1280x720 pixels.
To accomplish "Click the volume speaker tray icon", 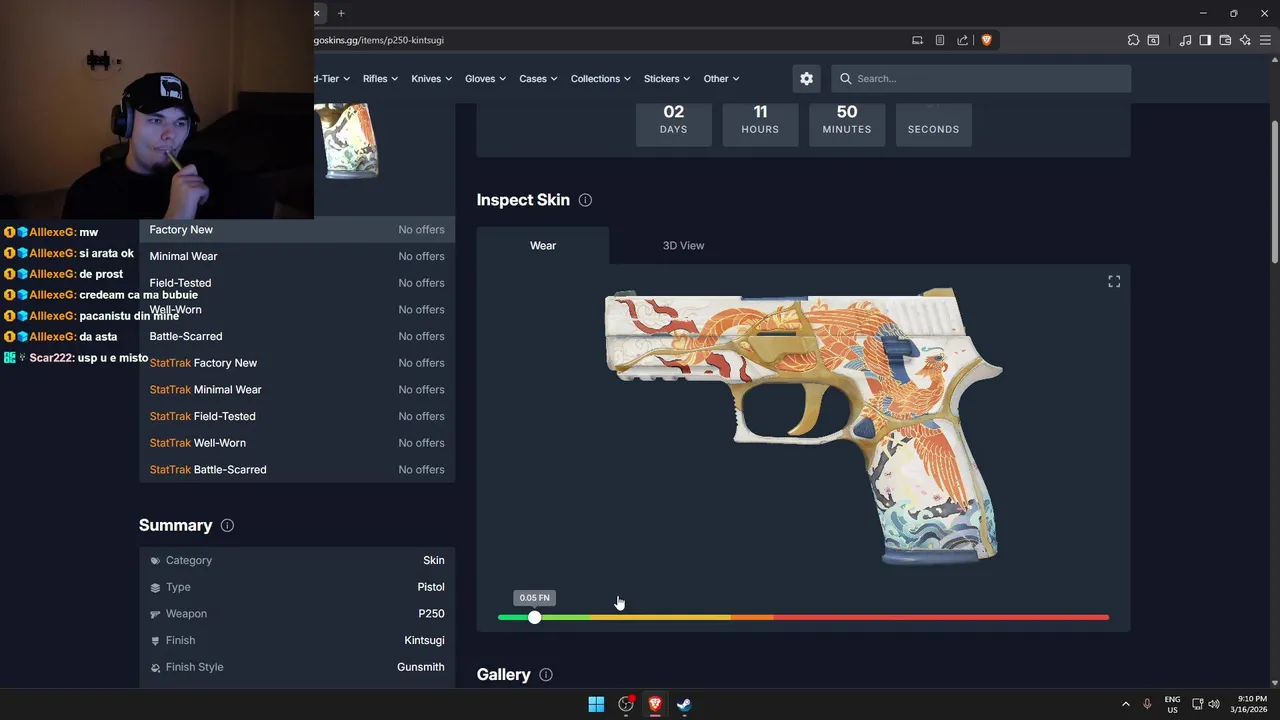I will point(1213,704).
